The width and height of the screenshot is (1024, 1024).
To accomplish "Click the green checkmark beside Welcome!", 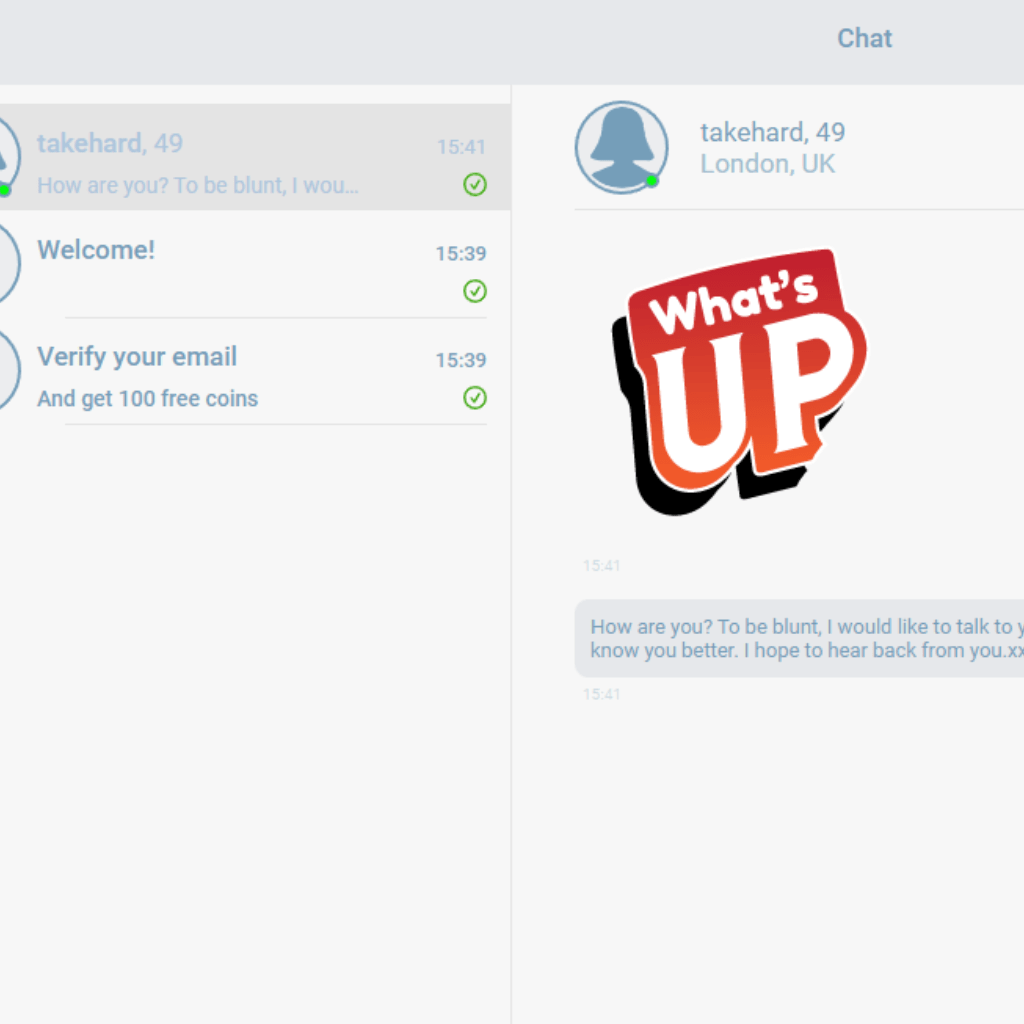I will pyautogui.click(x=475, y=291).
